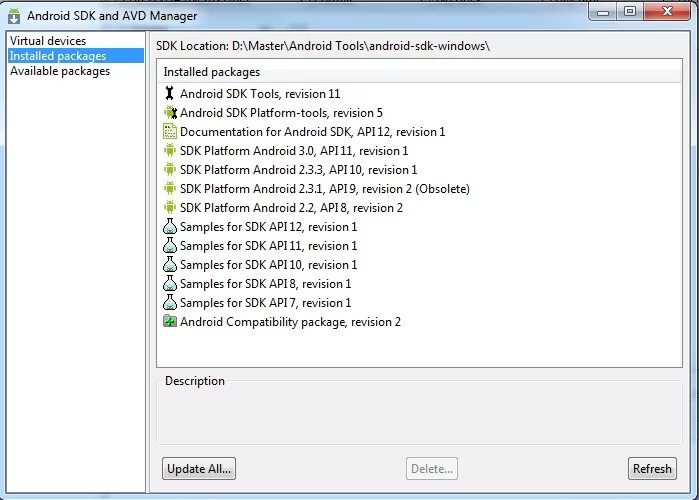Select Installed packages in the sidebar
699x500 pixels.
[x=58, y=56]
